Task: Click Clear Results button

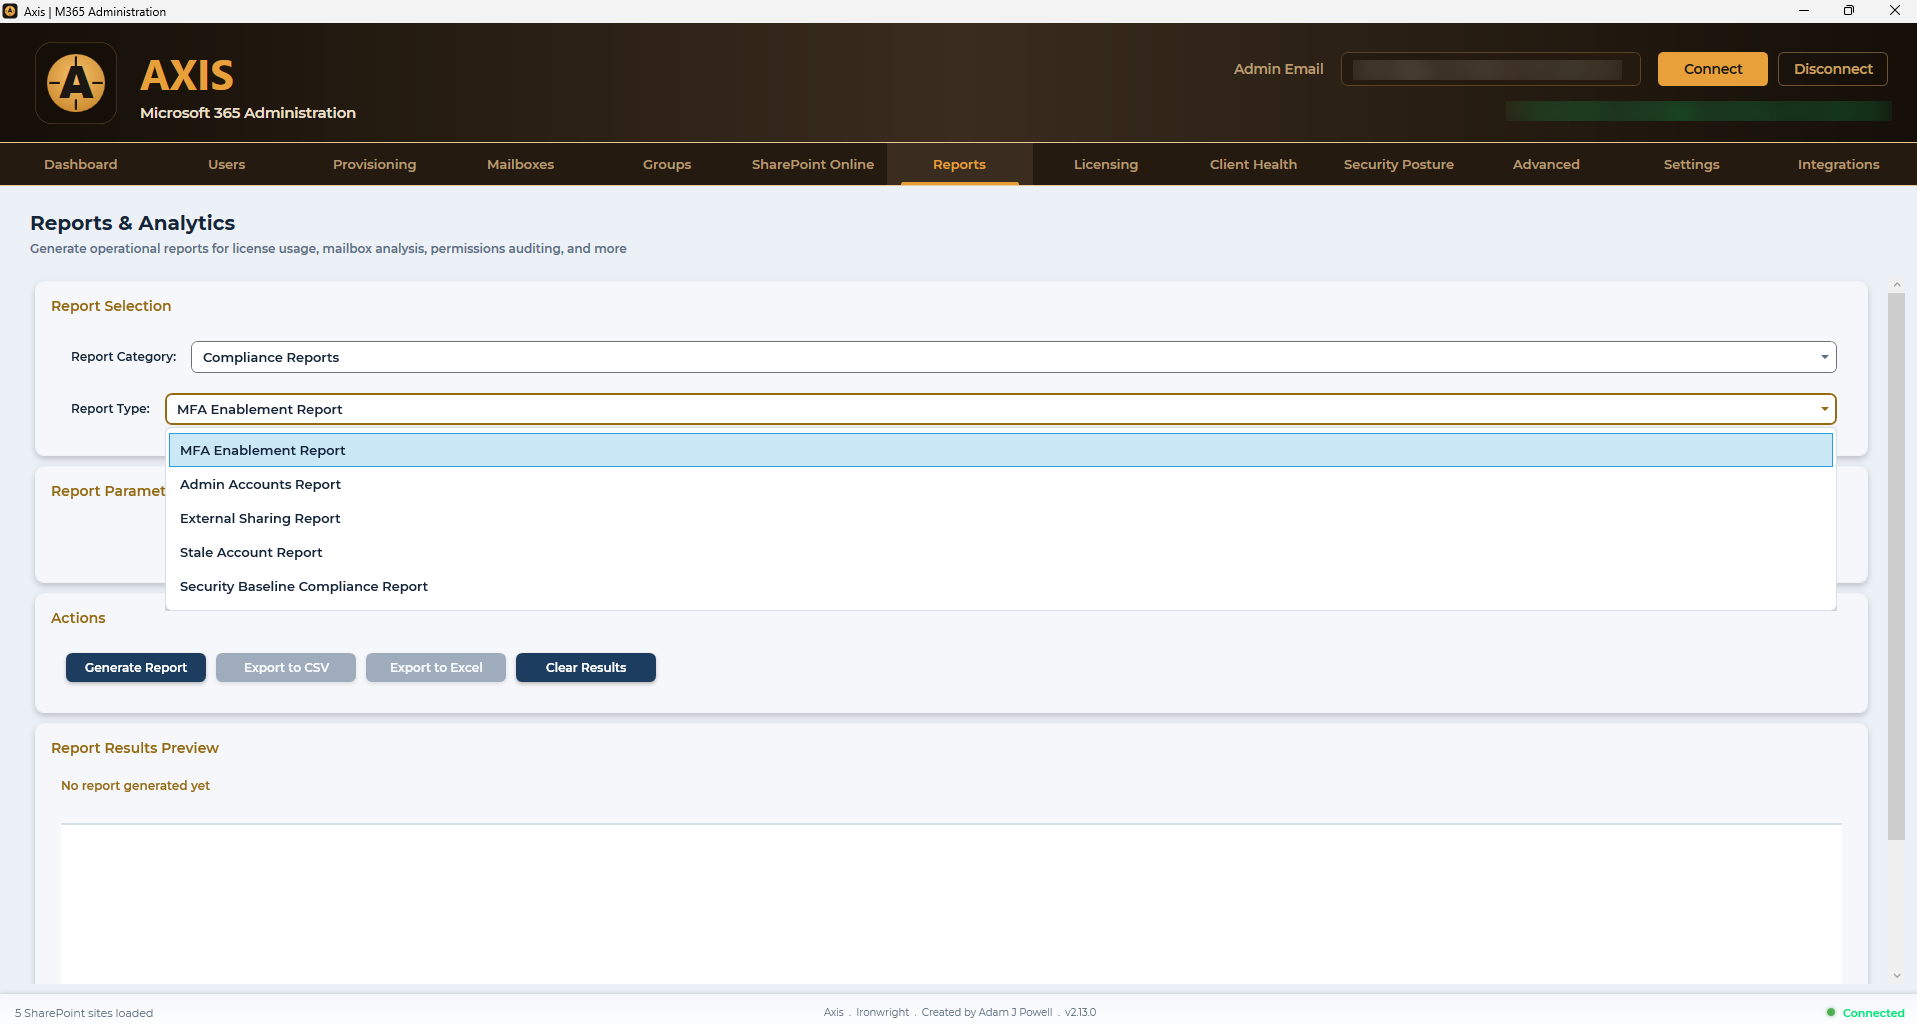Action: (586, 667)
